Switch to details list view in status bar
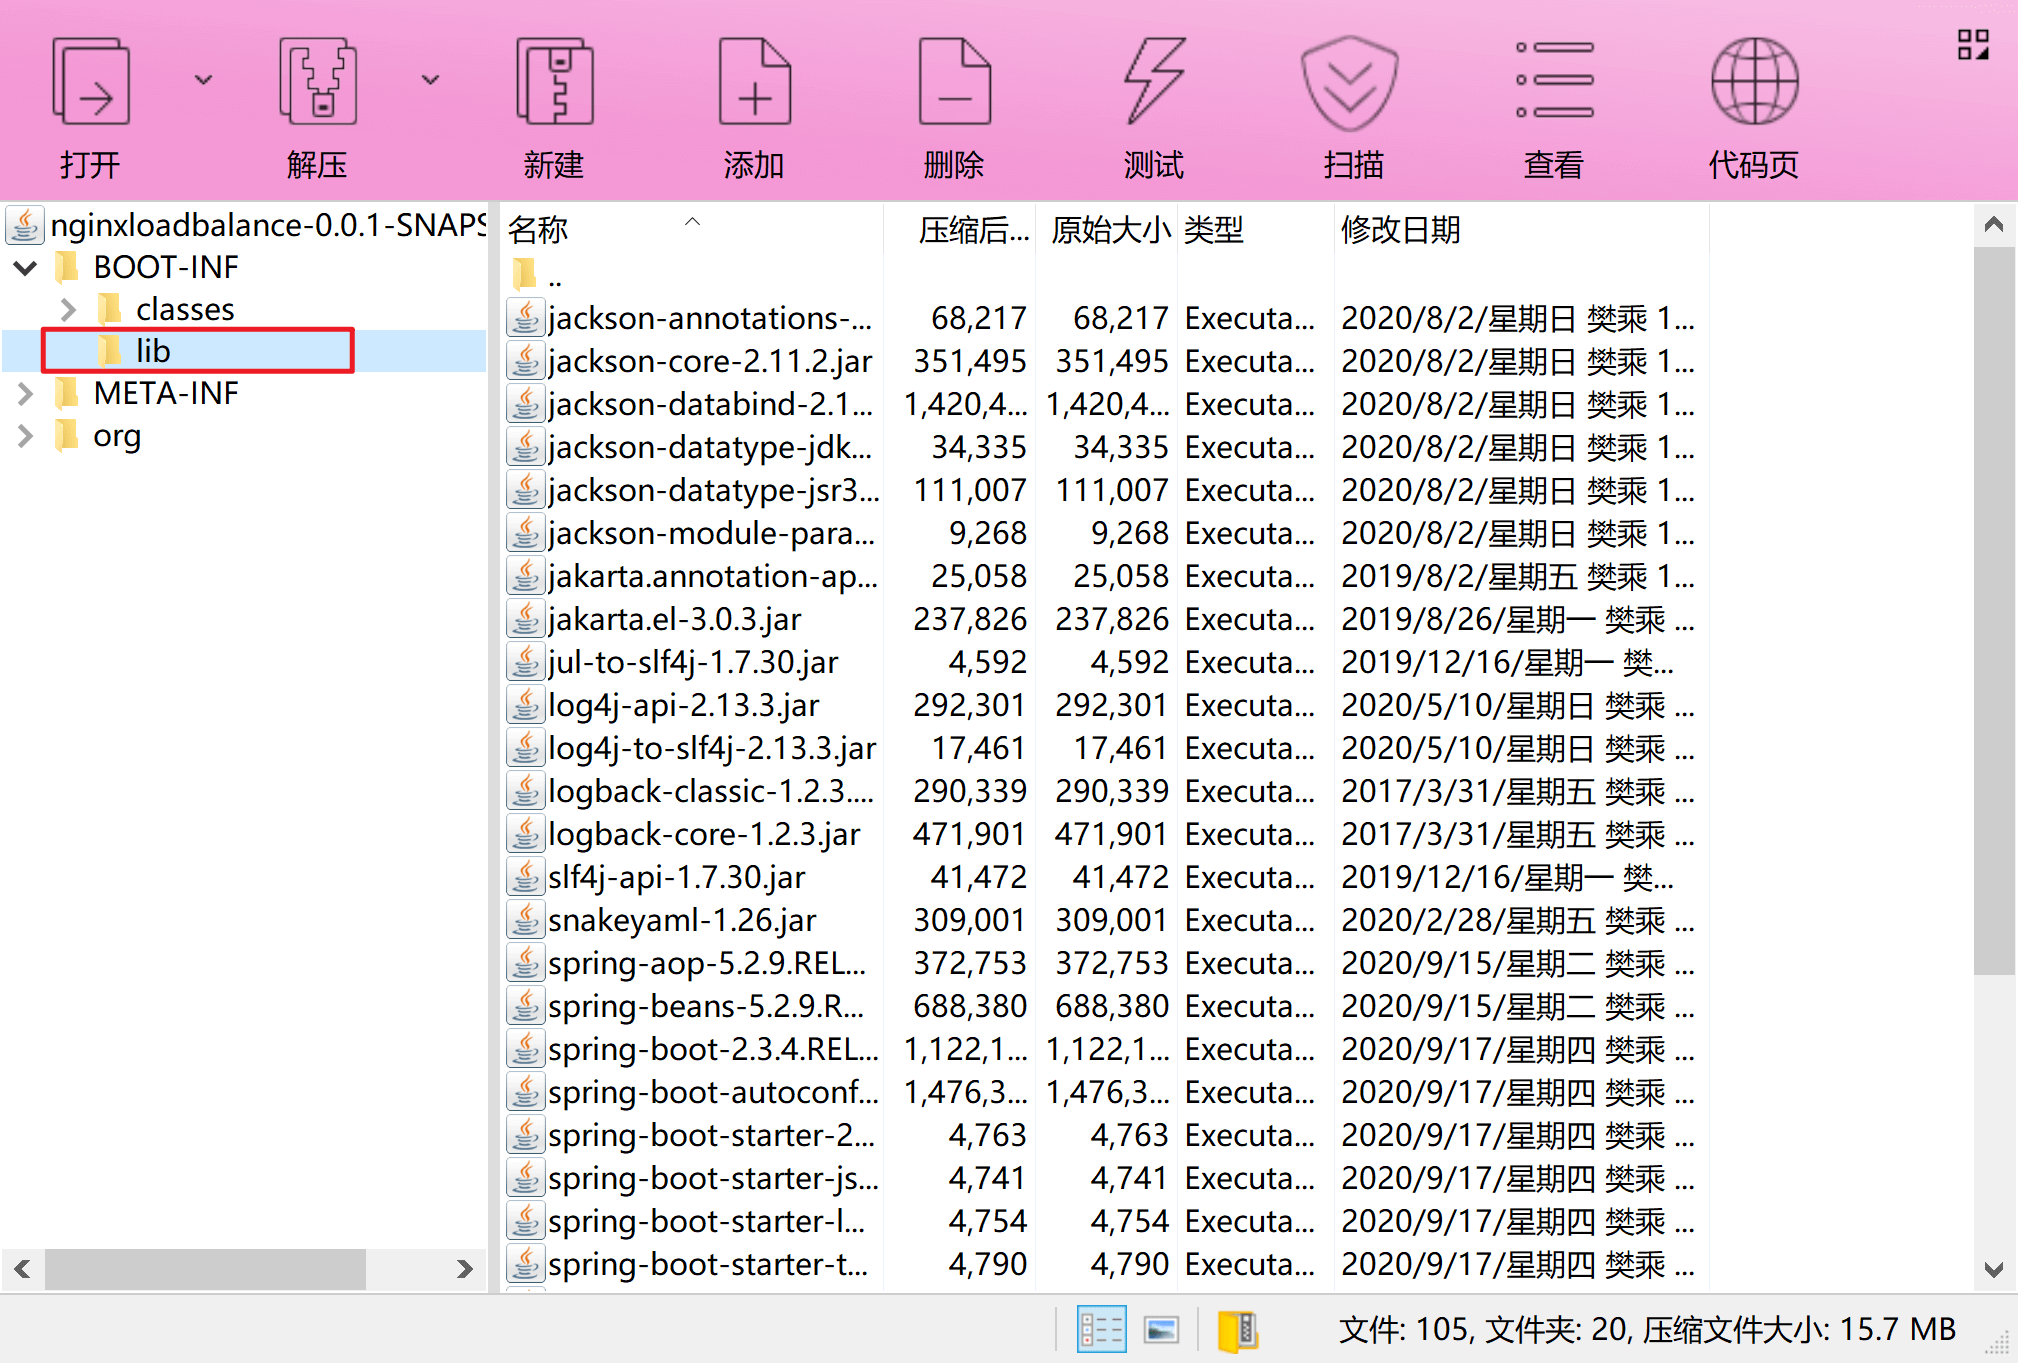2018x1363 pixels. tap(1101, 1330)
